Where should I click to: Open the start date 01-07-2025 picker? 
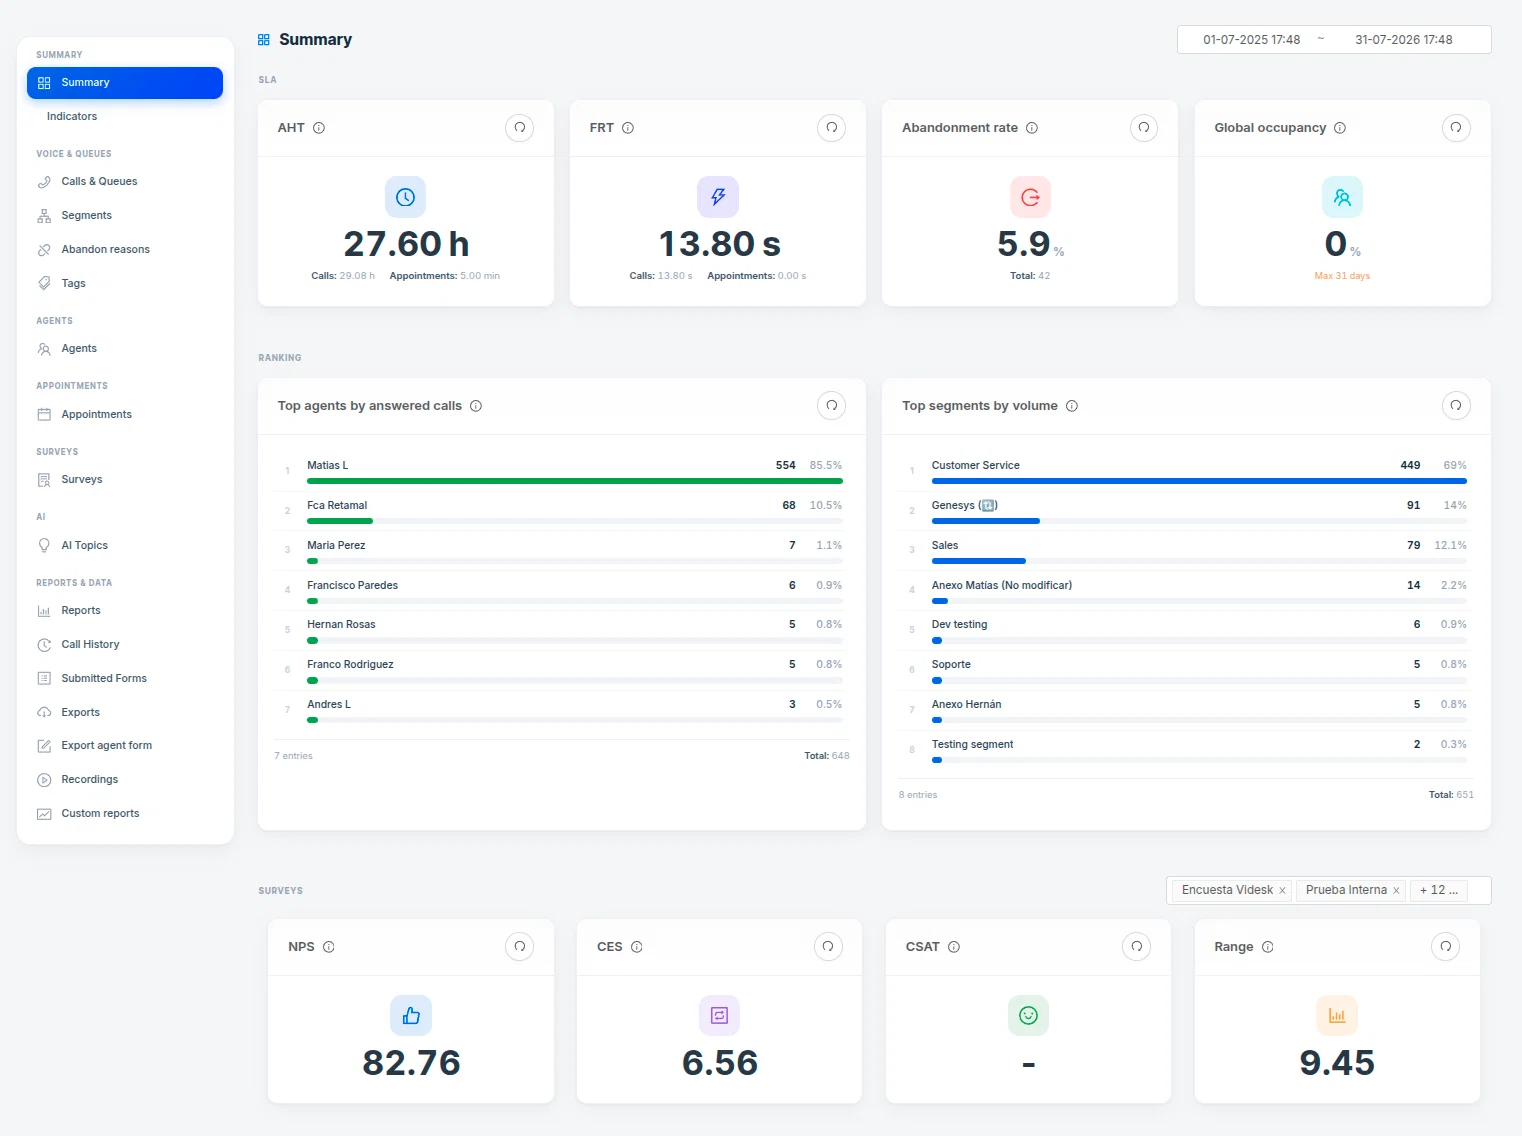point(1252,40)
